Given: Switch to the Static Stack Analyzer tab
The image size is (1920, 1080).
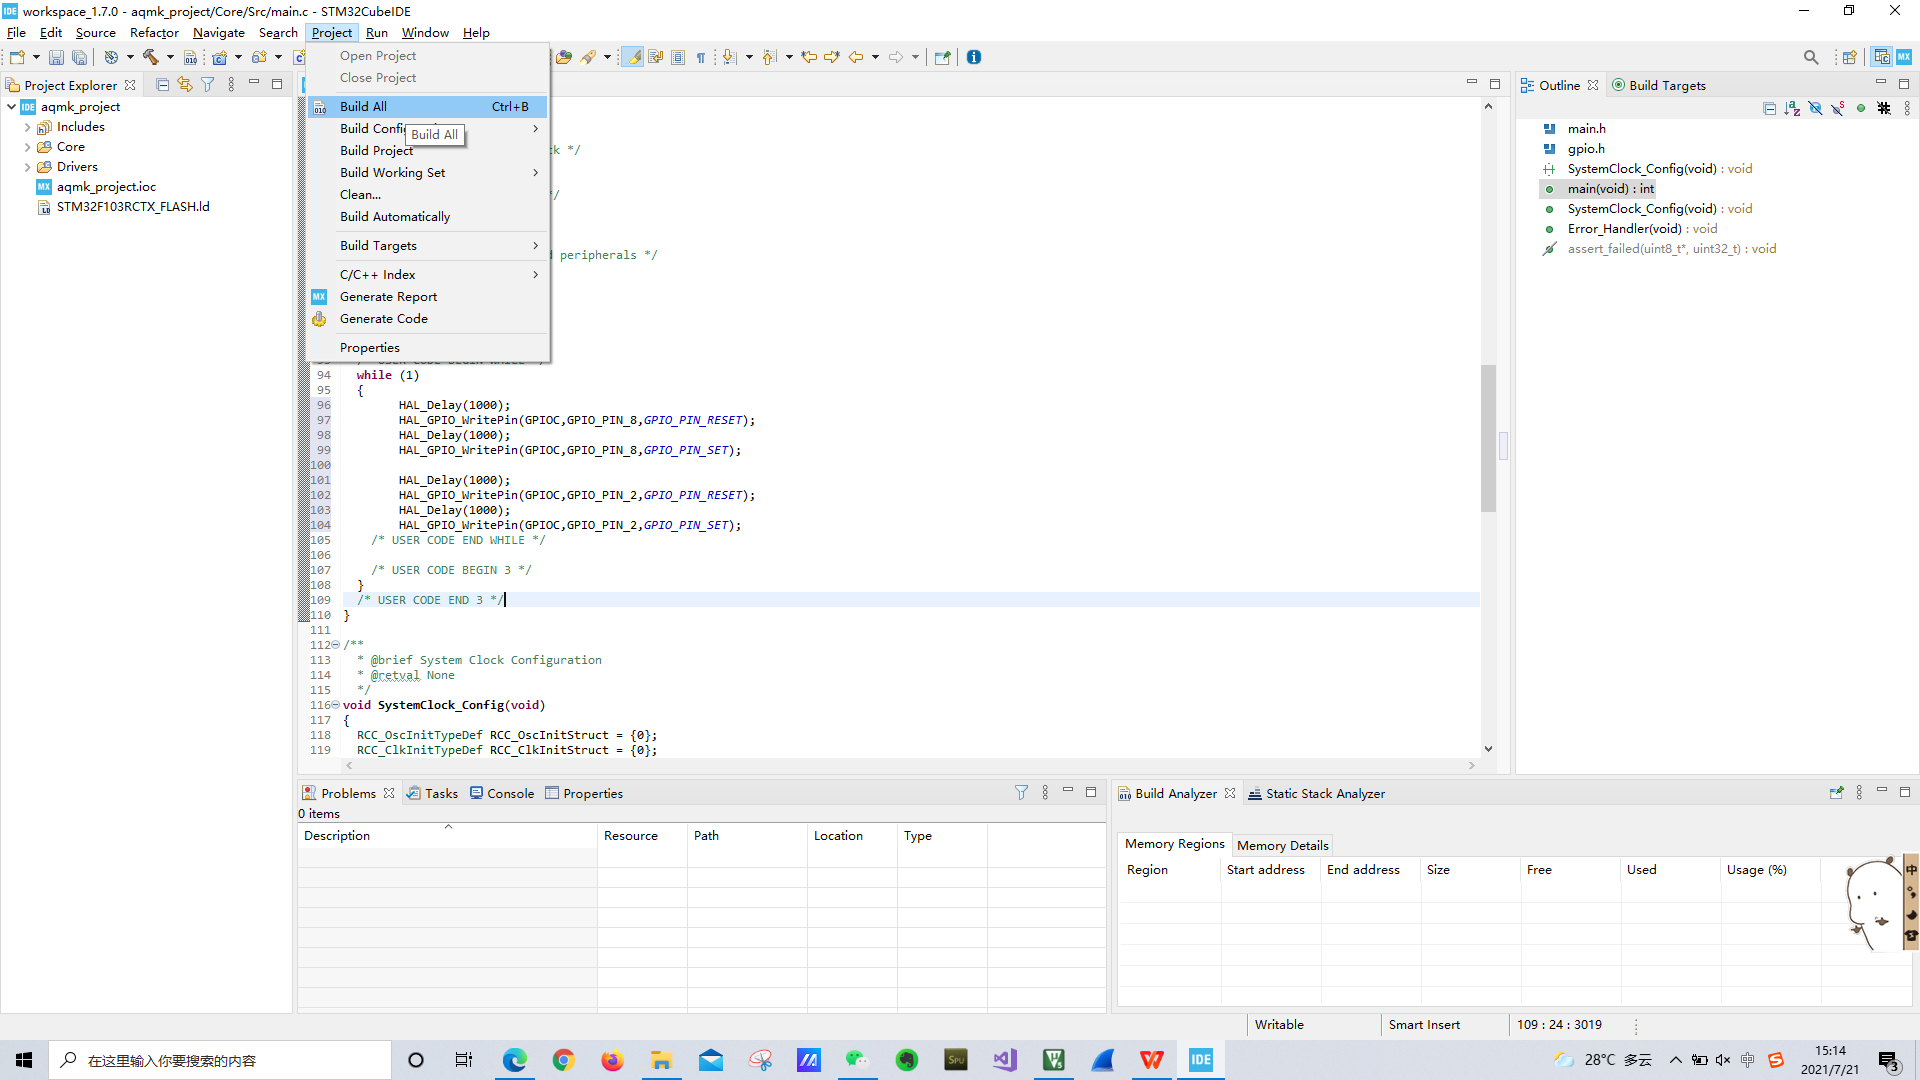Looking at the screenshot, I should 1317,793.
